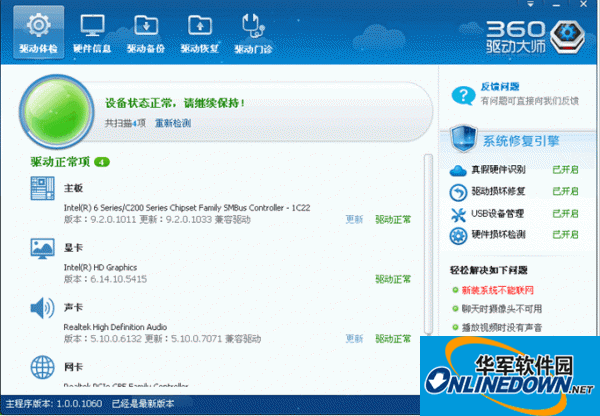
Task: Select the Intel(R) HD Graphics entry text
Action: tap(100, 267)
